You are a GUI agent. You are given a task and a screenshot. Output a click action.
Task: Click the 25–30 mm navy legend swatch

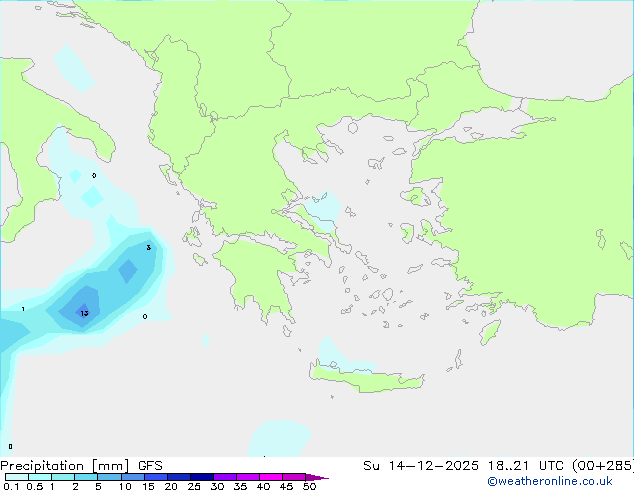pyautogui.click(x=202, y=477)
